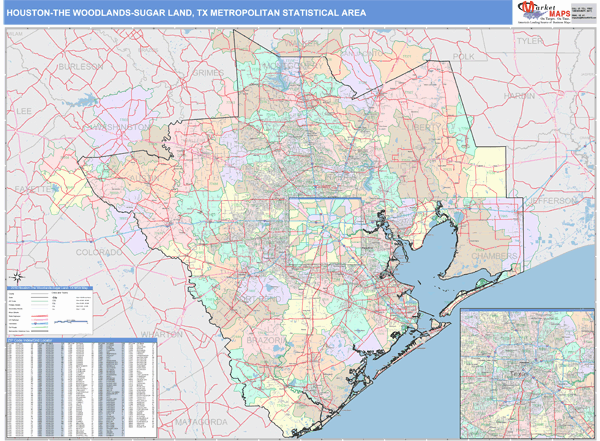Screen dimensions: 600x441
Task: Click the LEE county label
Action: (x=24, y=111)
